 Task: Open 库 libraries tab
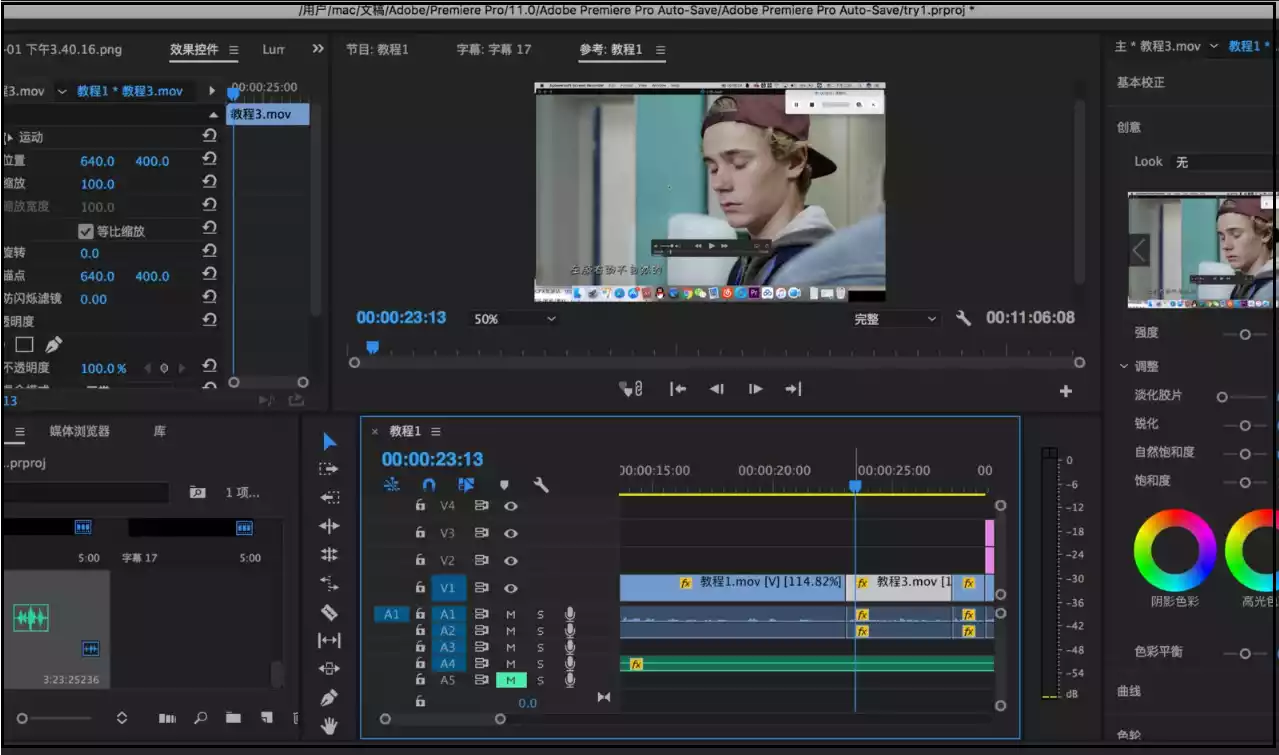(x=160, y=431)
